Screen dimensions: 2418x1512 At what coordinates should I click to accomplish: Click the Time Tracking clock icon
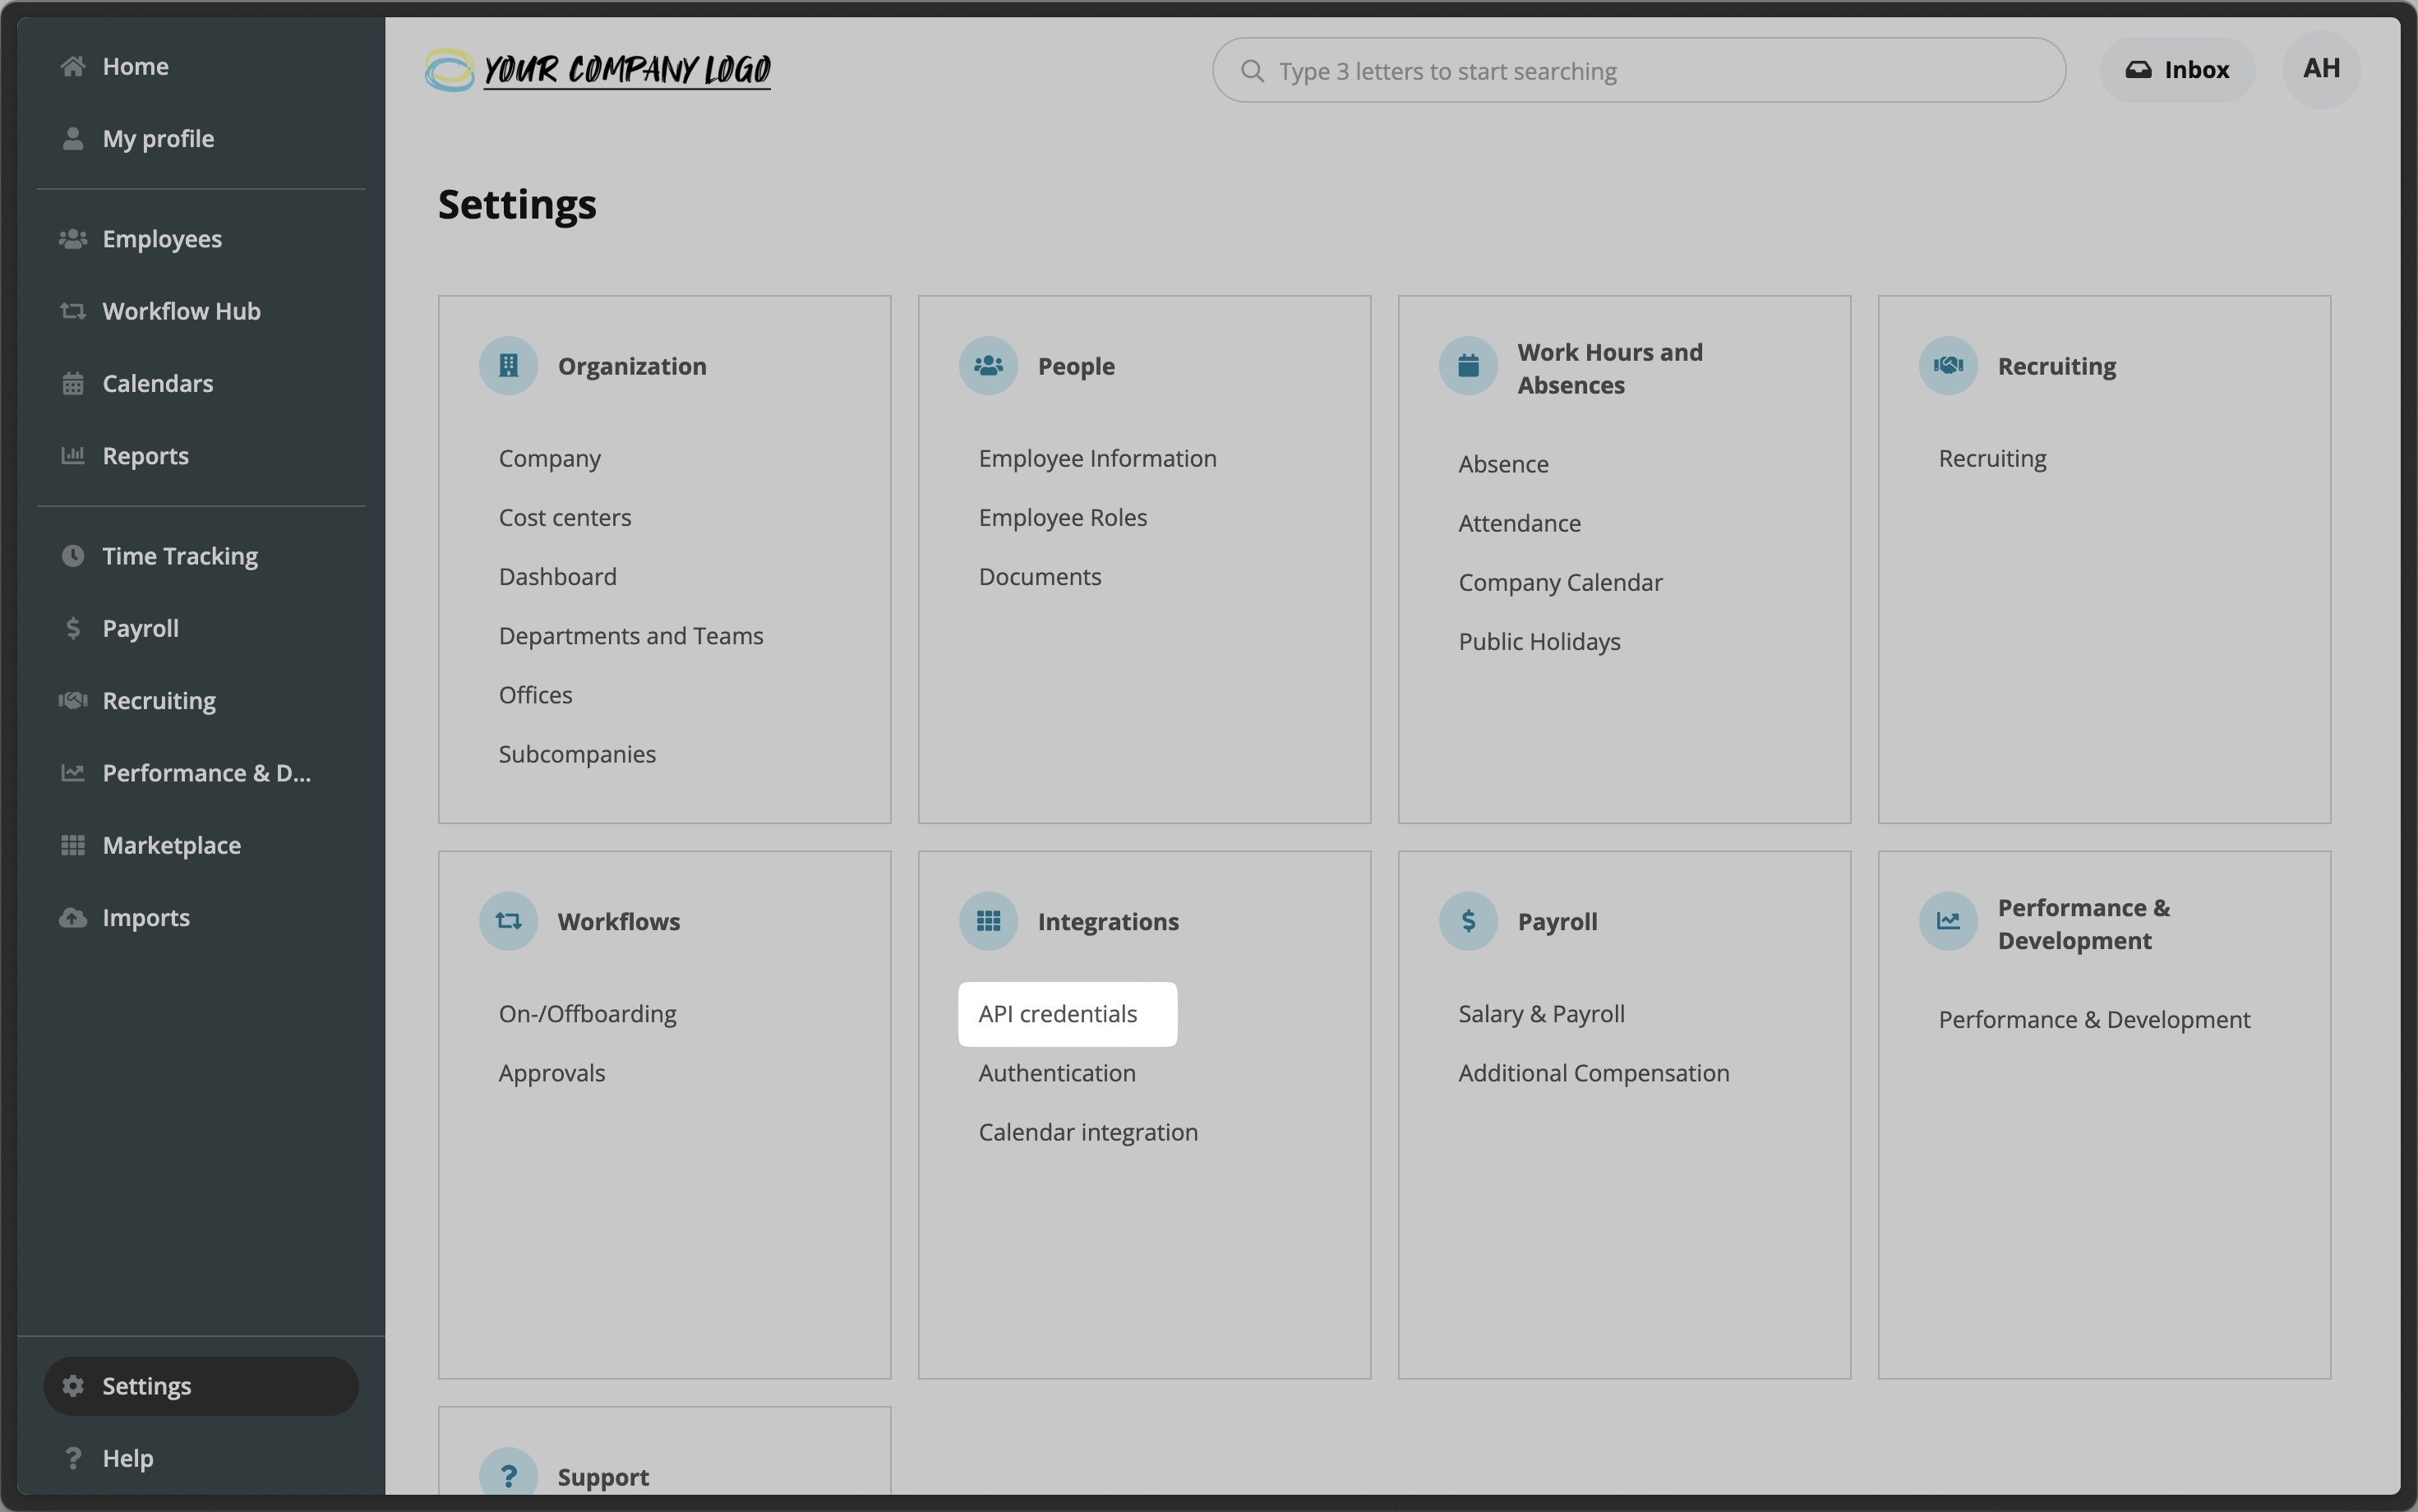pyautogui.click(x=72, y=556)
